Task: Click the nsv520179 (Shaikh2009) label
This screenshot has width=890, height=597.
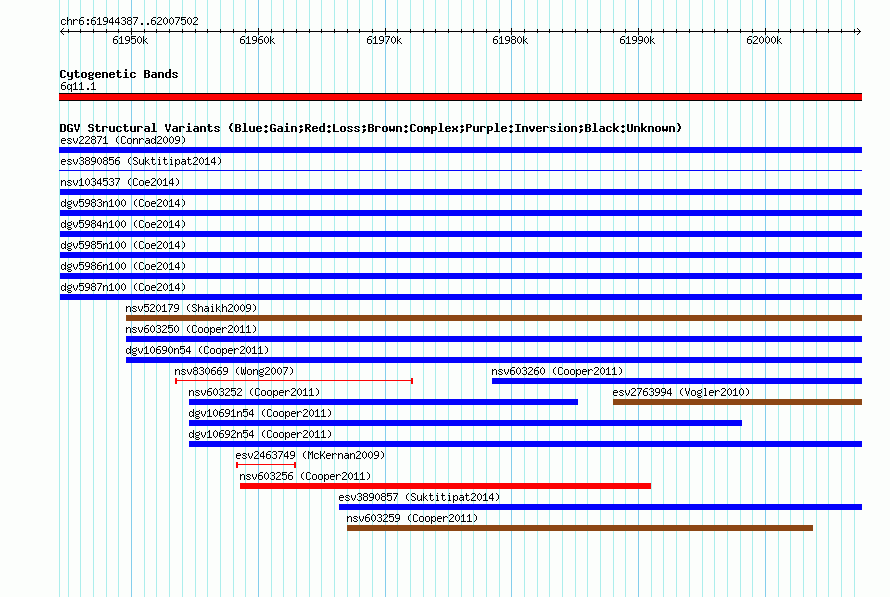Action: (191, 308)
